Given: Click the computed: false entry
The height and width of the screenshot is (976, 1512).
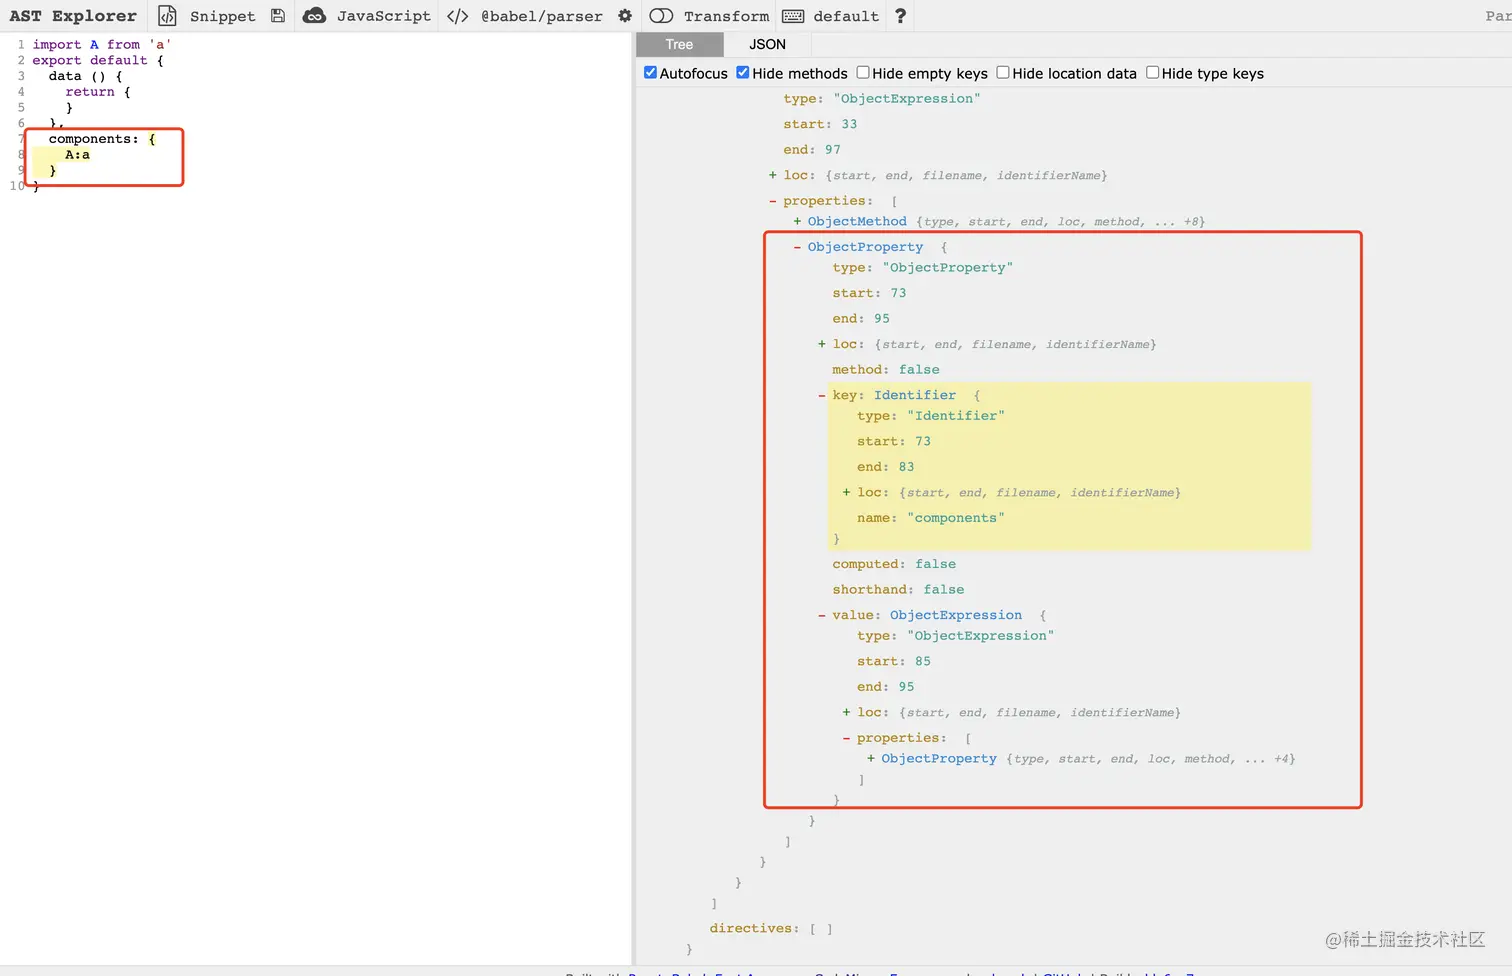Looking at the screenshot, I should tap(894, 564).
